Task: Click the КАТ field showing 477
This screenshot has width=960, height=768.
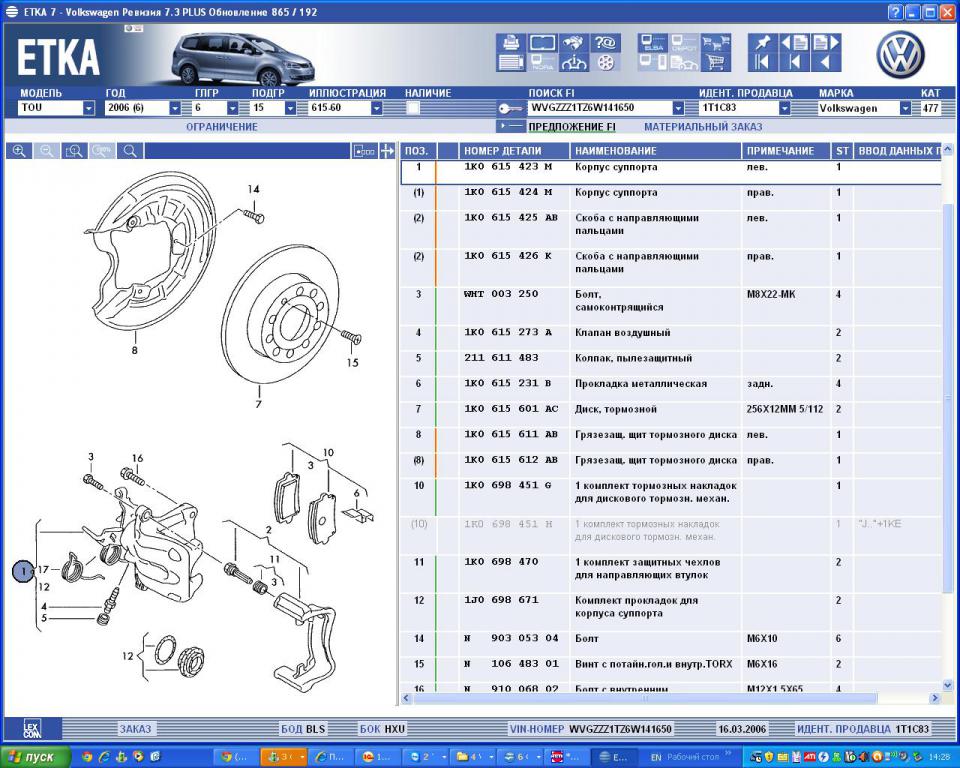Action: tap(930, 108)
